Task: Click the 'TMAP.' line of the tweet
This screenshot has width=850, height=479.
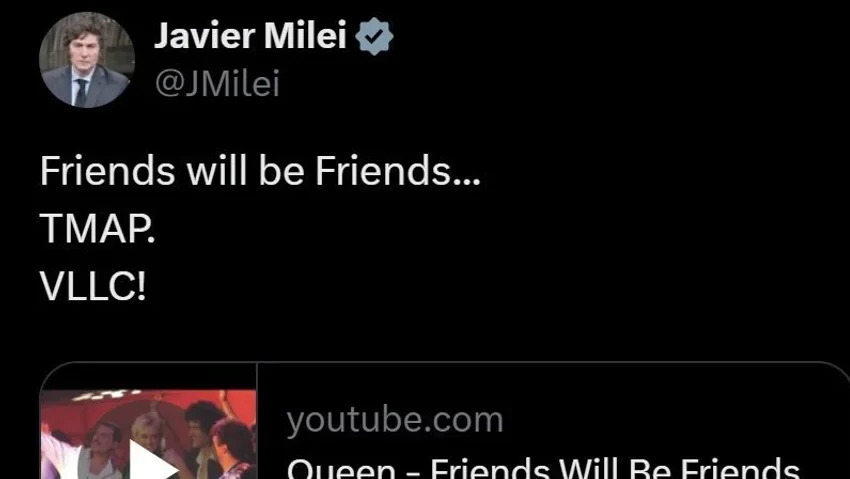Action: (x=98, y=228)
